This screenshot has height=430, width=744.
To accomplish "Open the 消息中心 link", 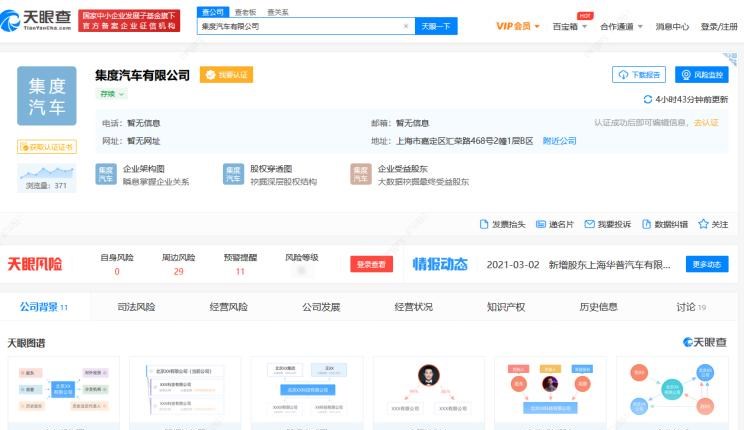I will [672, 27].
